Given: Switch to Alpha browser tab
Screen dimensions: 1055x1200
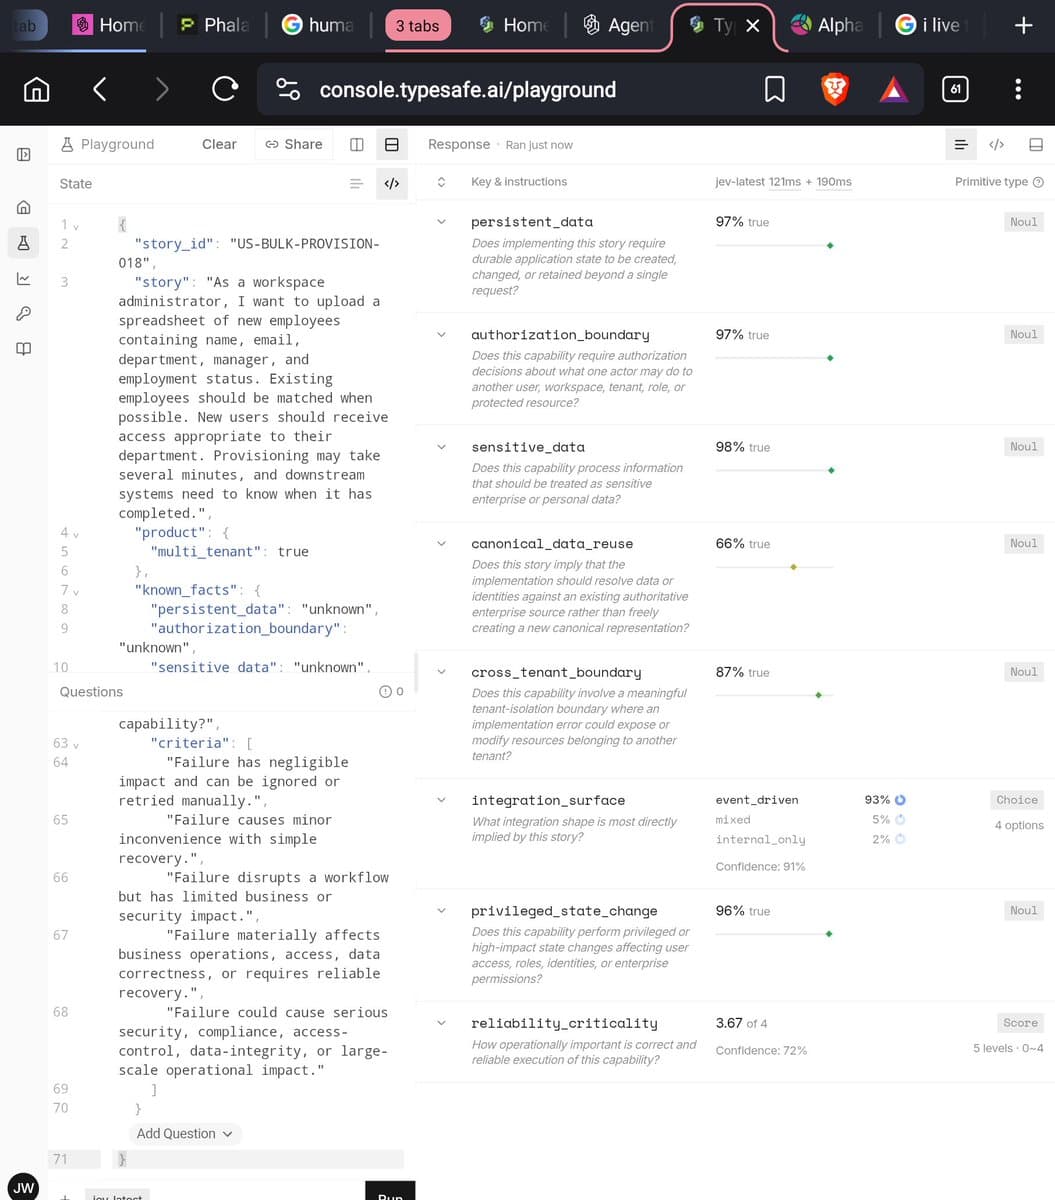Looking at the screenshot, I should tap(826, 25).
